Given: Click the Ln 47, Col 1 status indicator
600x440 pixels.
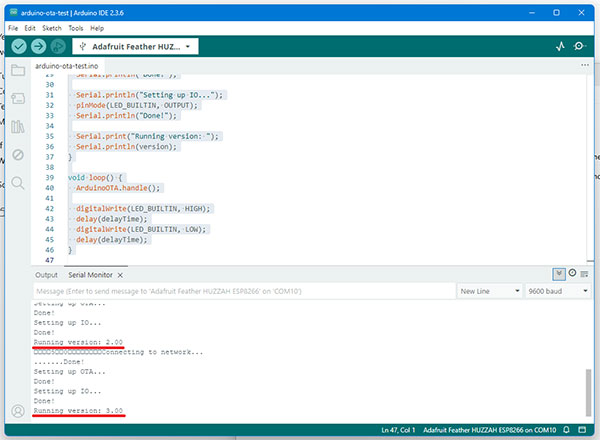Looking at the screenshot, I should (x=398, y=430).
